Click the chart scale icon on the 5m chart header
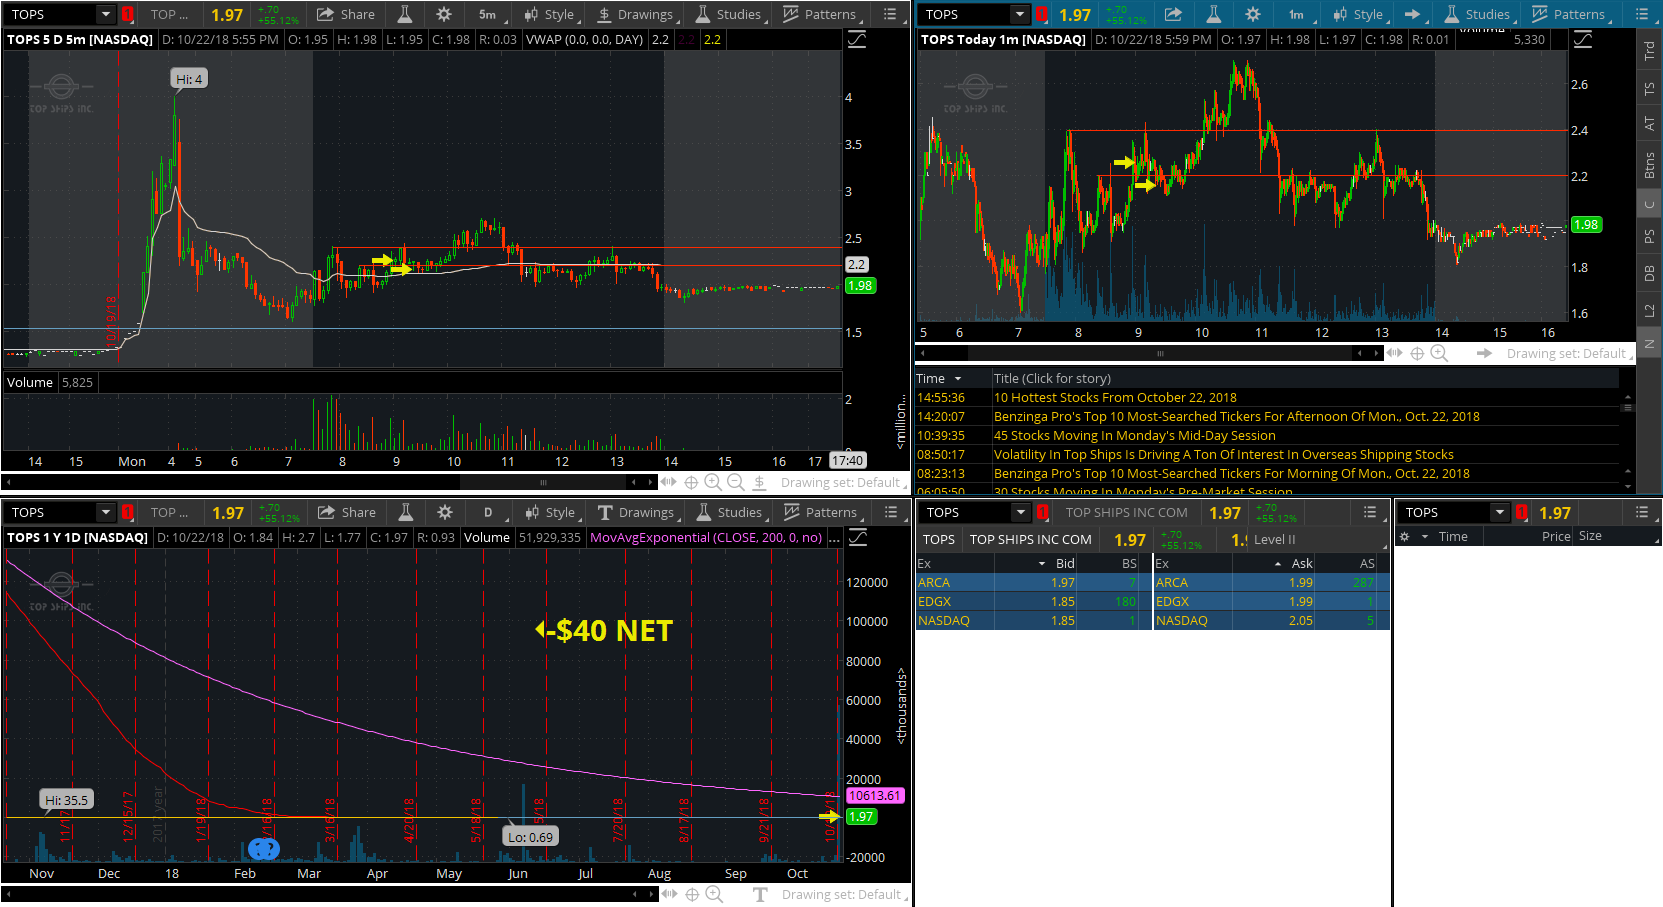Screen dimensions: 1663x907 (x=857, y=40)
